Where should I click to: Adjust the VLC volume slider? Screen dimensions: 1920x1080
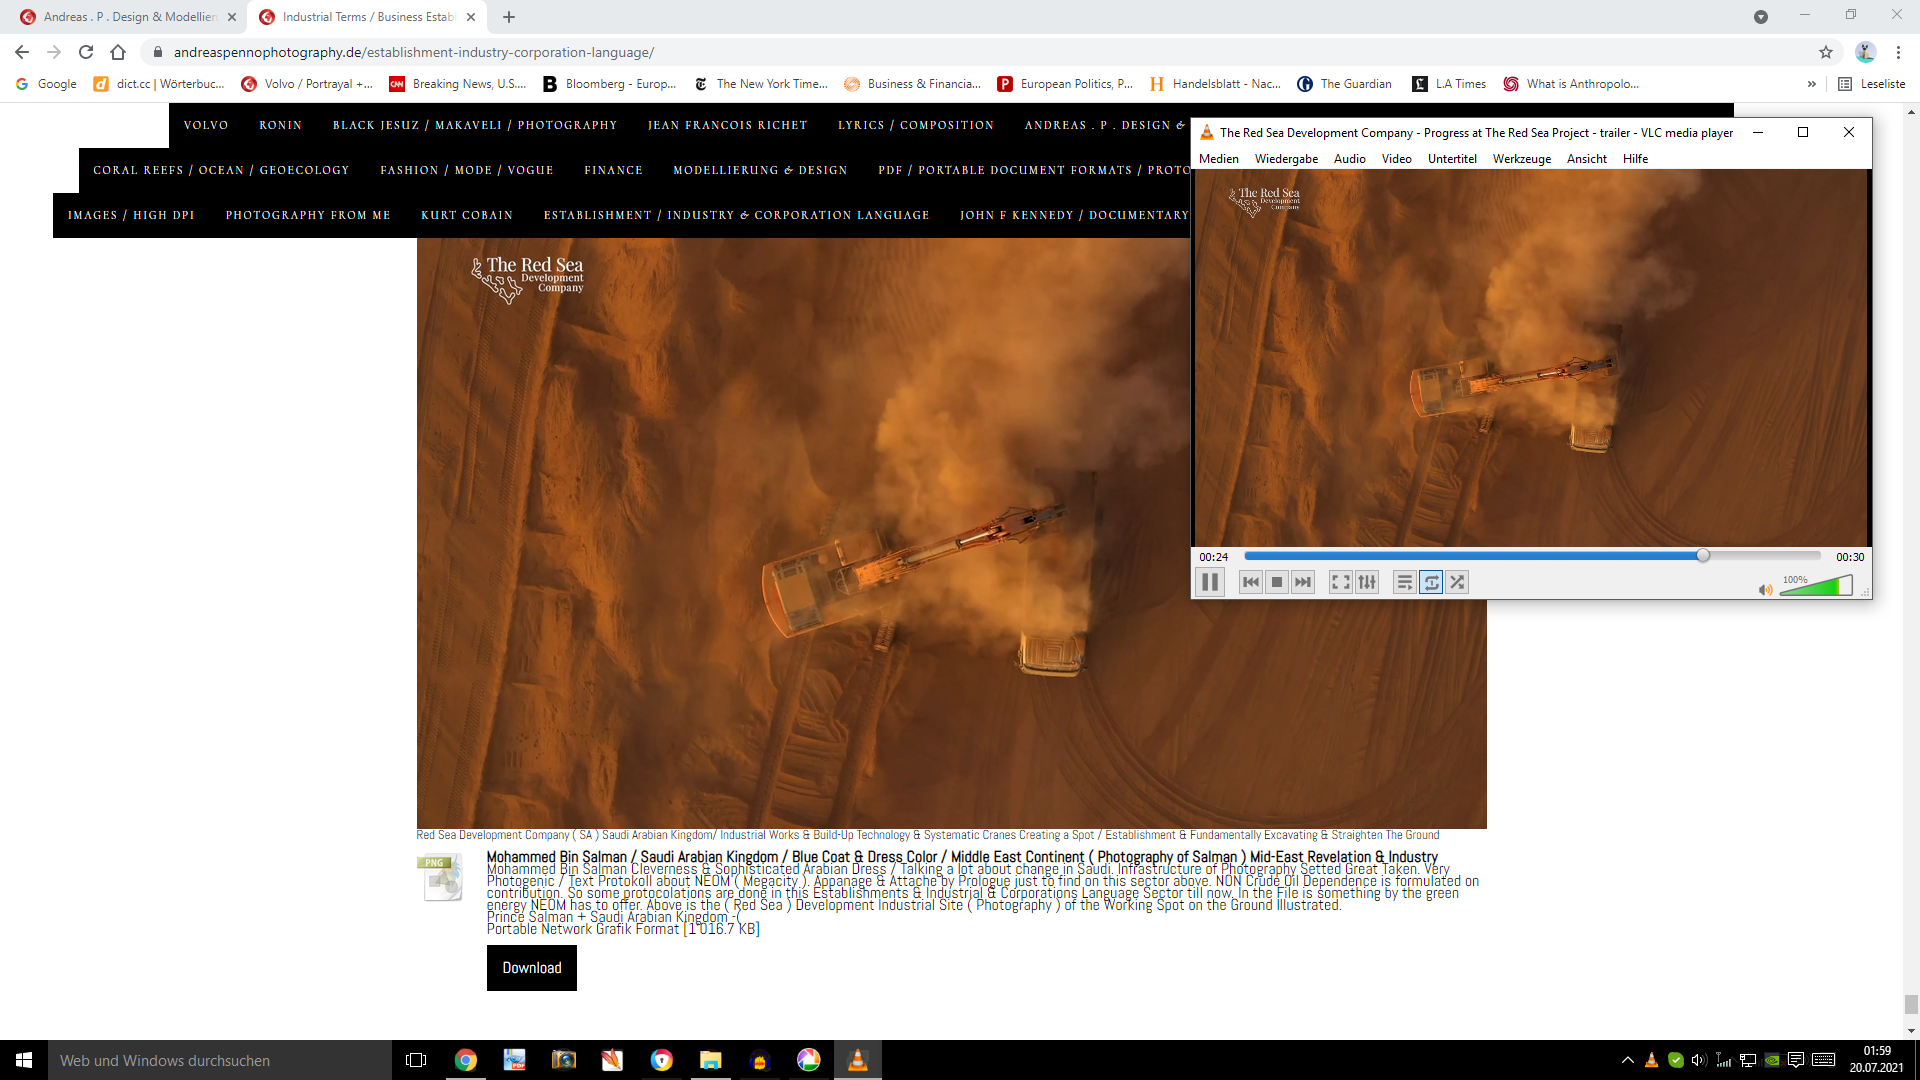[1816, 586]
